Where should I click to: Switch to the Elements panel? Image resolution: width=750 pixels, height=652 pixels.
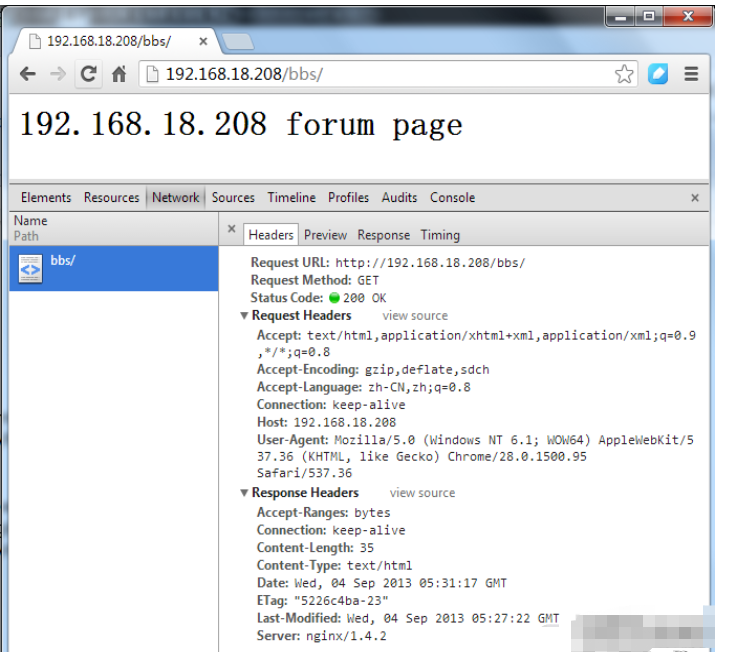[46, 198]
